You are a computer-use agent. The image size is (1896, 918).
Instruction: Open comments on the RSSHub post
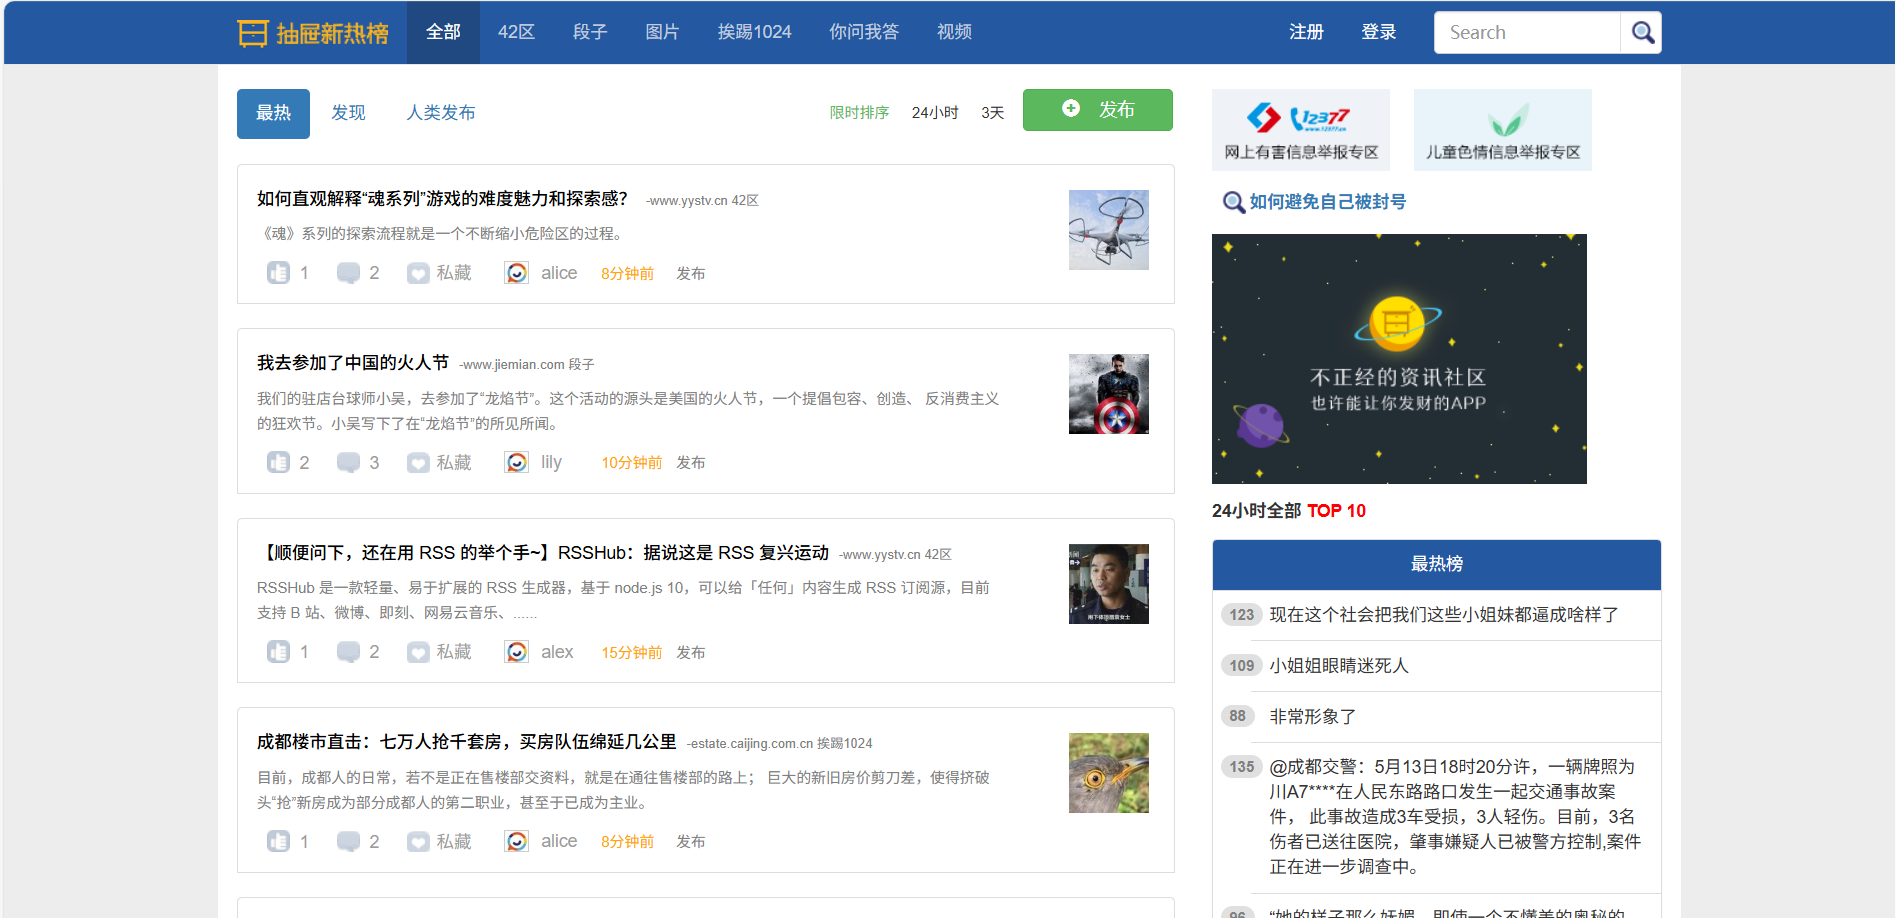349,652
